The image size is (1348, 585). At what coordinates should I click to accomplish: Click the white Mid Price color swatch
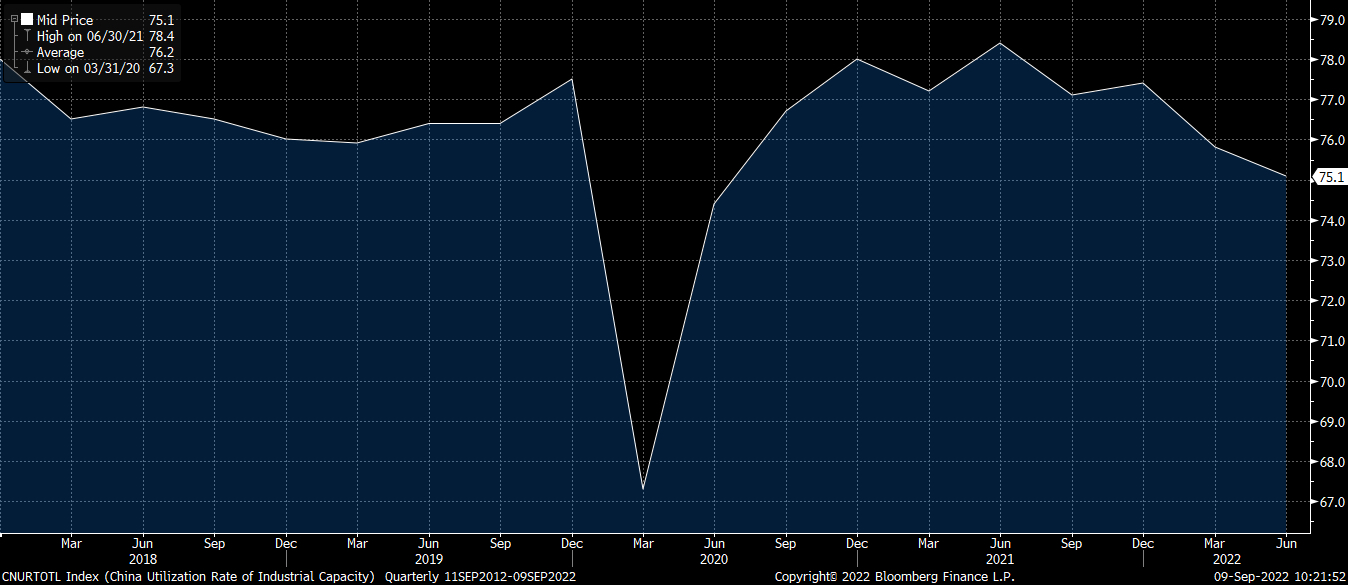click(27, 20)
